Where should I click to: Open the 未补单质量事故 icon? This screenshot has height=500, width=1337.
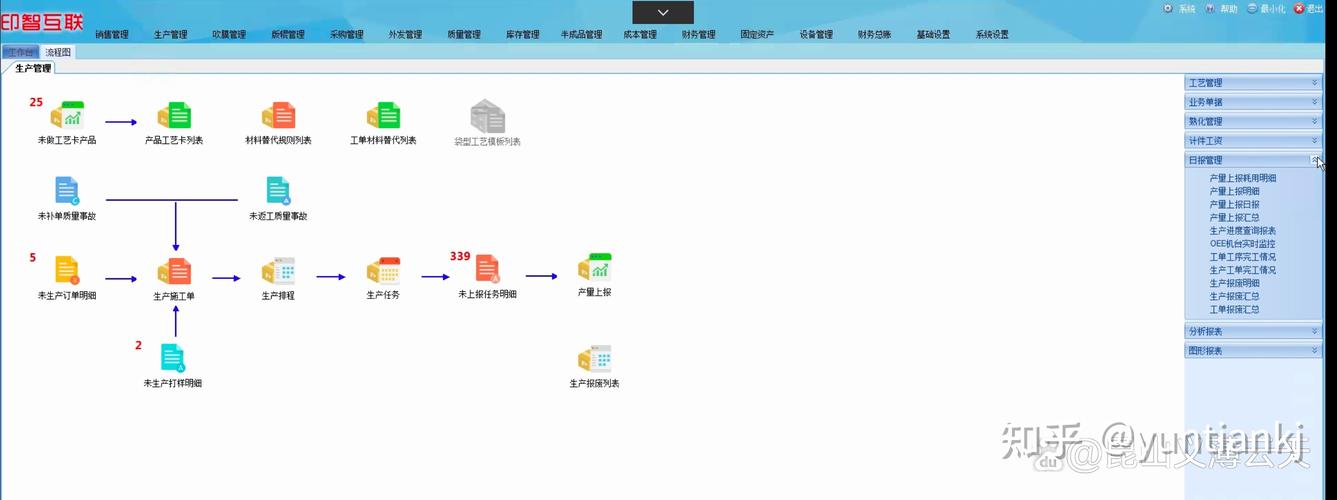coord(67,191)
